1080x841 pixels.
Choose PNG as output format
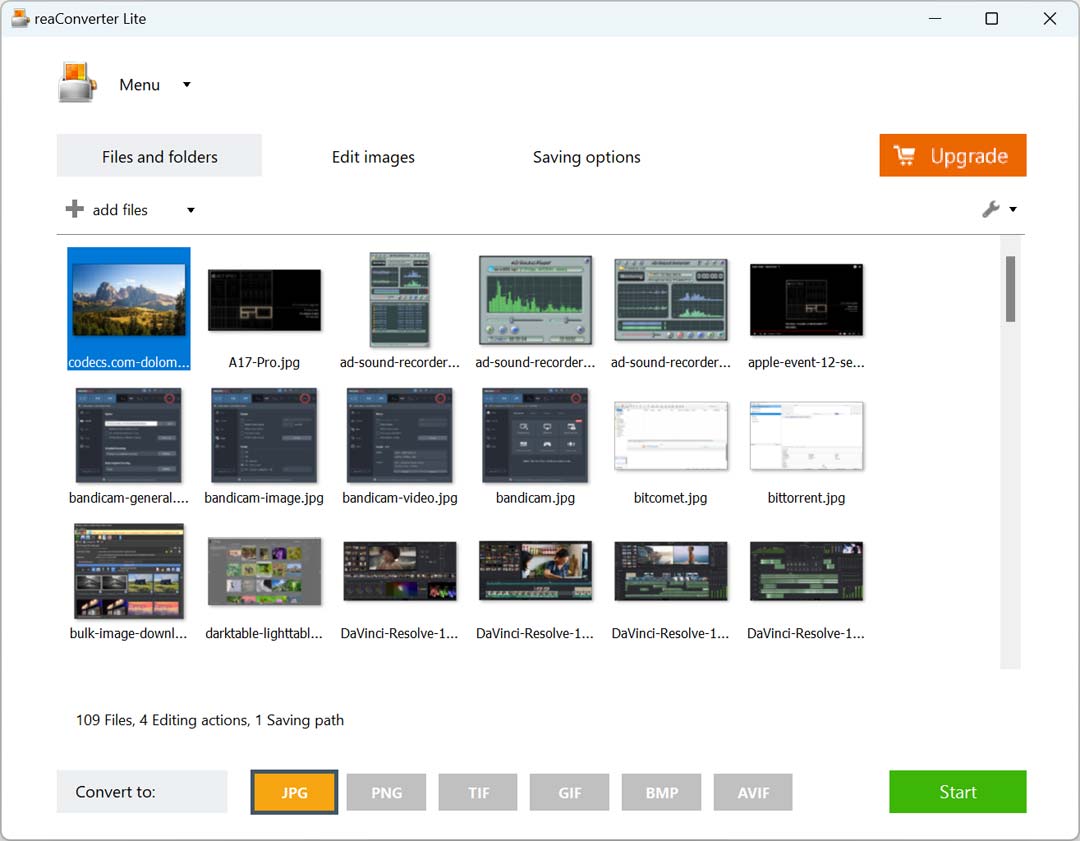pos(386,792)
